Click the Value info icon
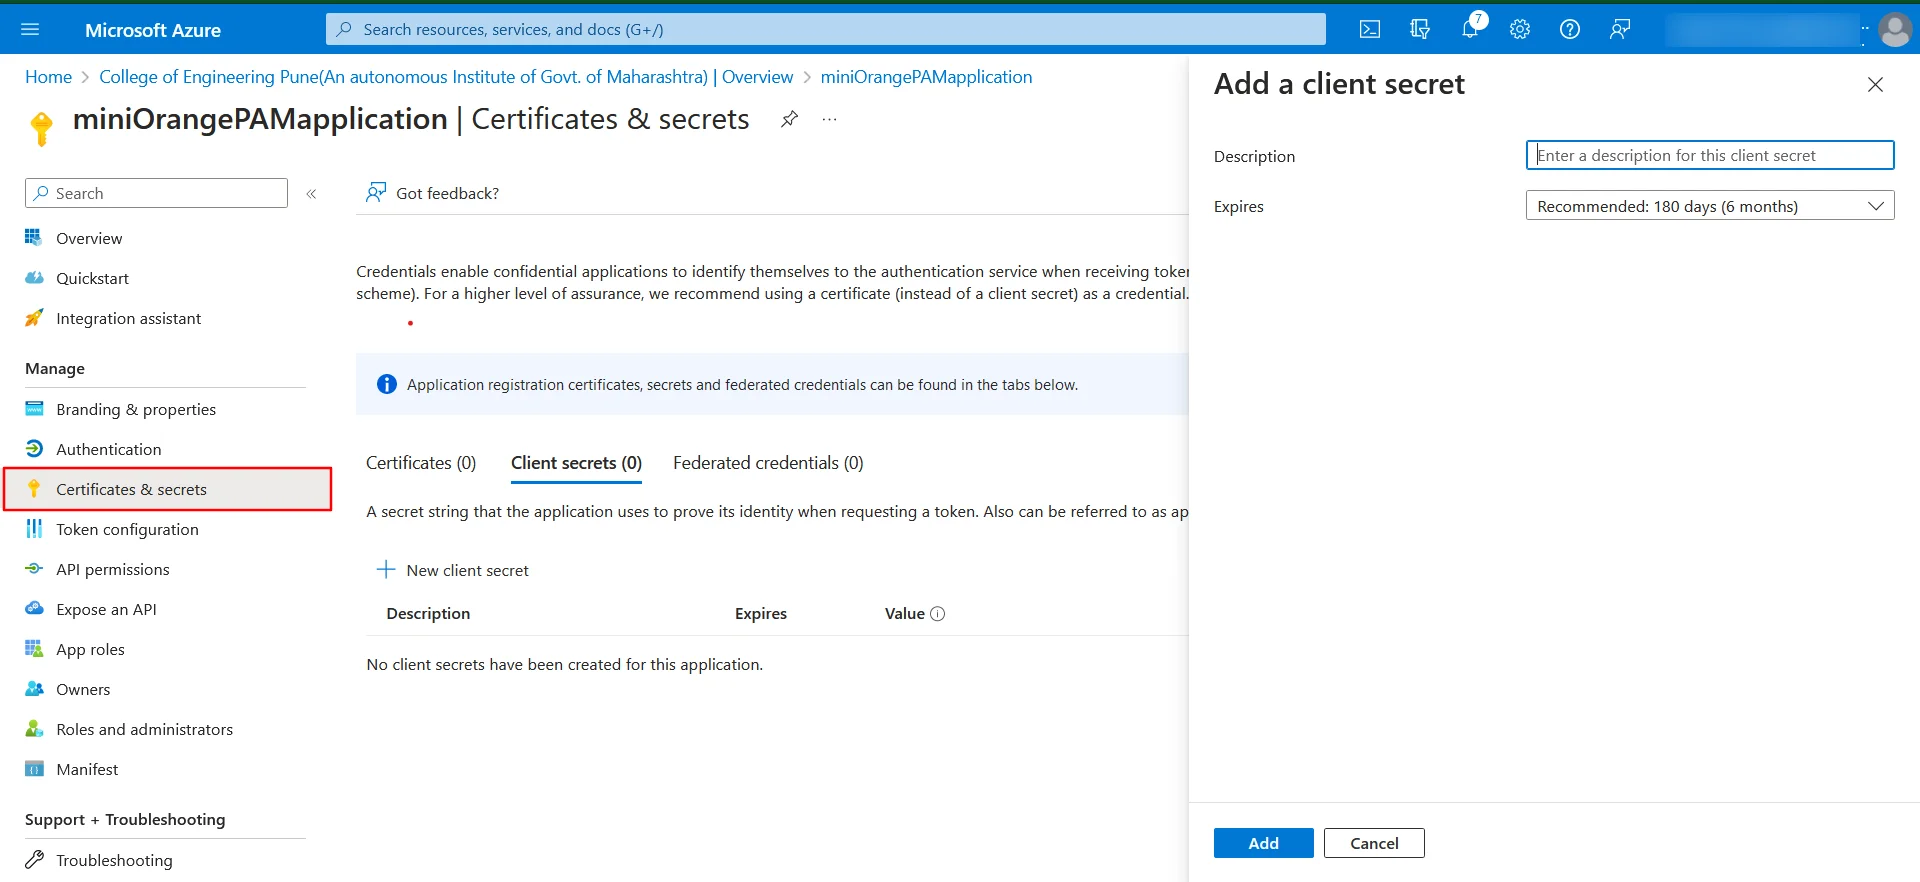Screen dimensions: 1920x882 937,614
